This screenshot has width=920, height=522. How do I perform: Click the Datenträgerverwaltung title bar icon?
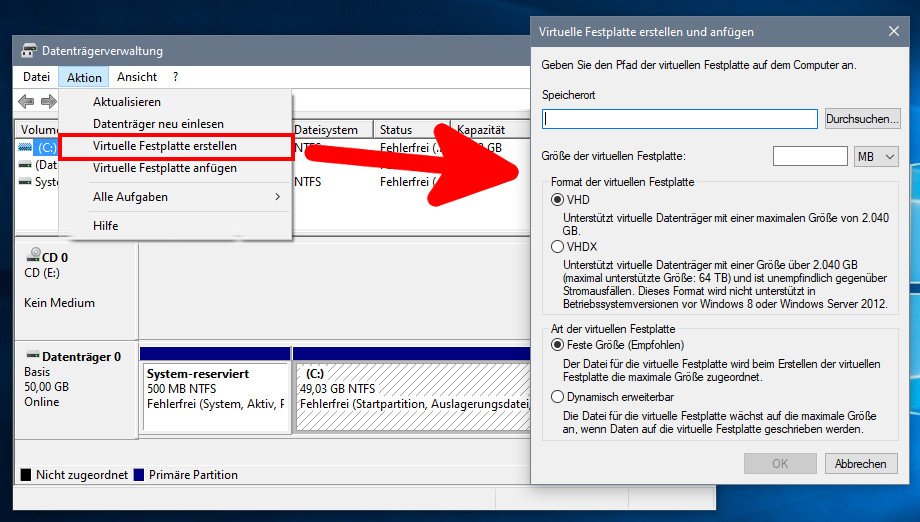click(28, 51)
